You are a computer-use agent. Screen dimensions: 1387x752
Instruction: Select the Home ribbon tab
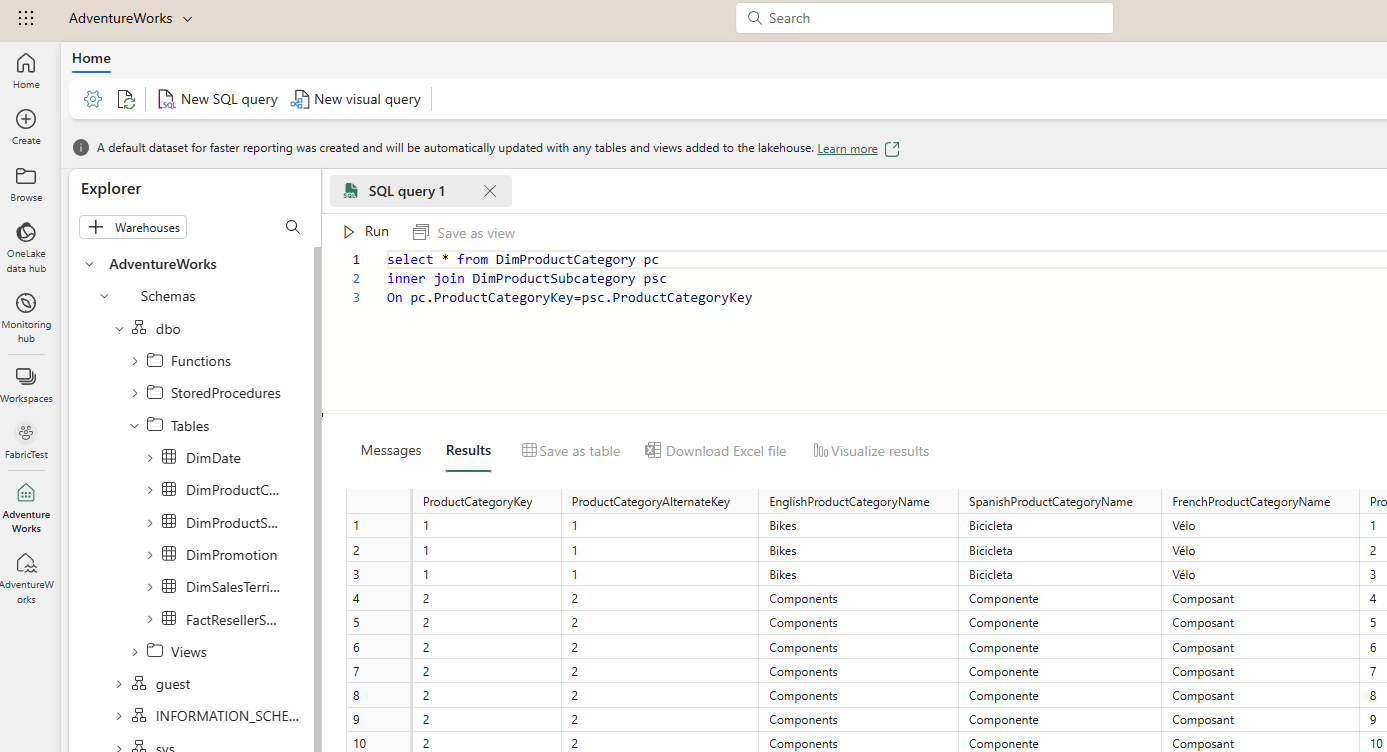tap(91, 58)
